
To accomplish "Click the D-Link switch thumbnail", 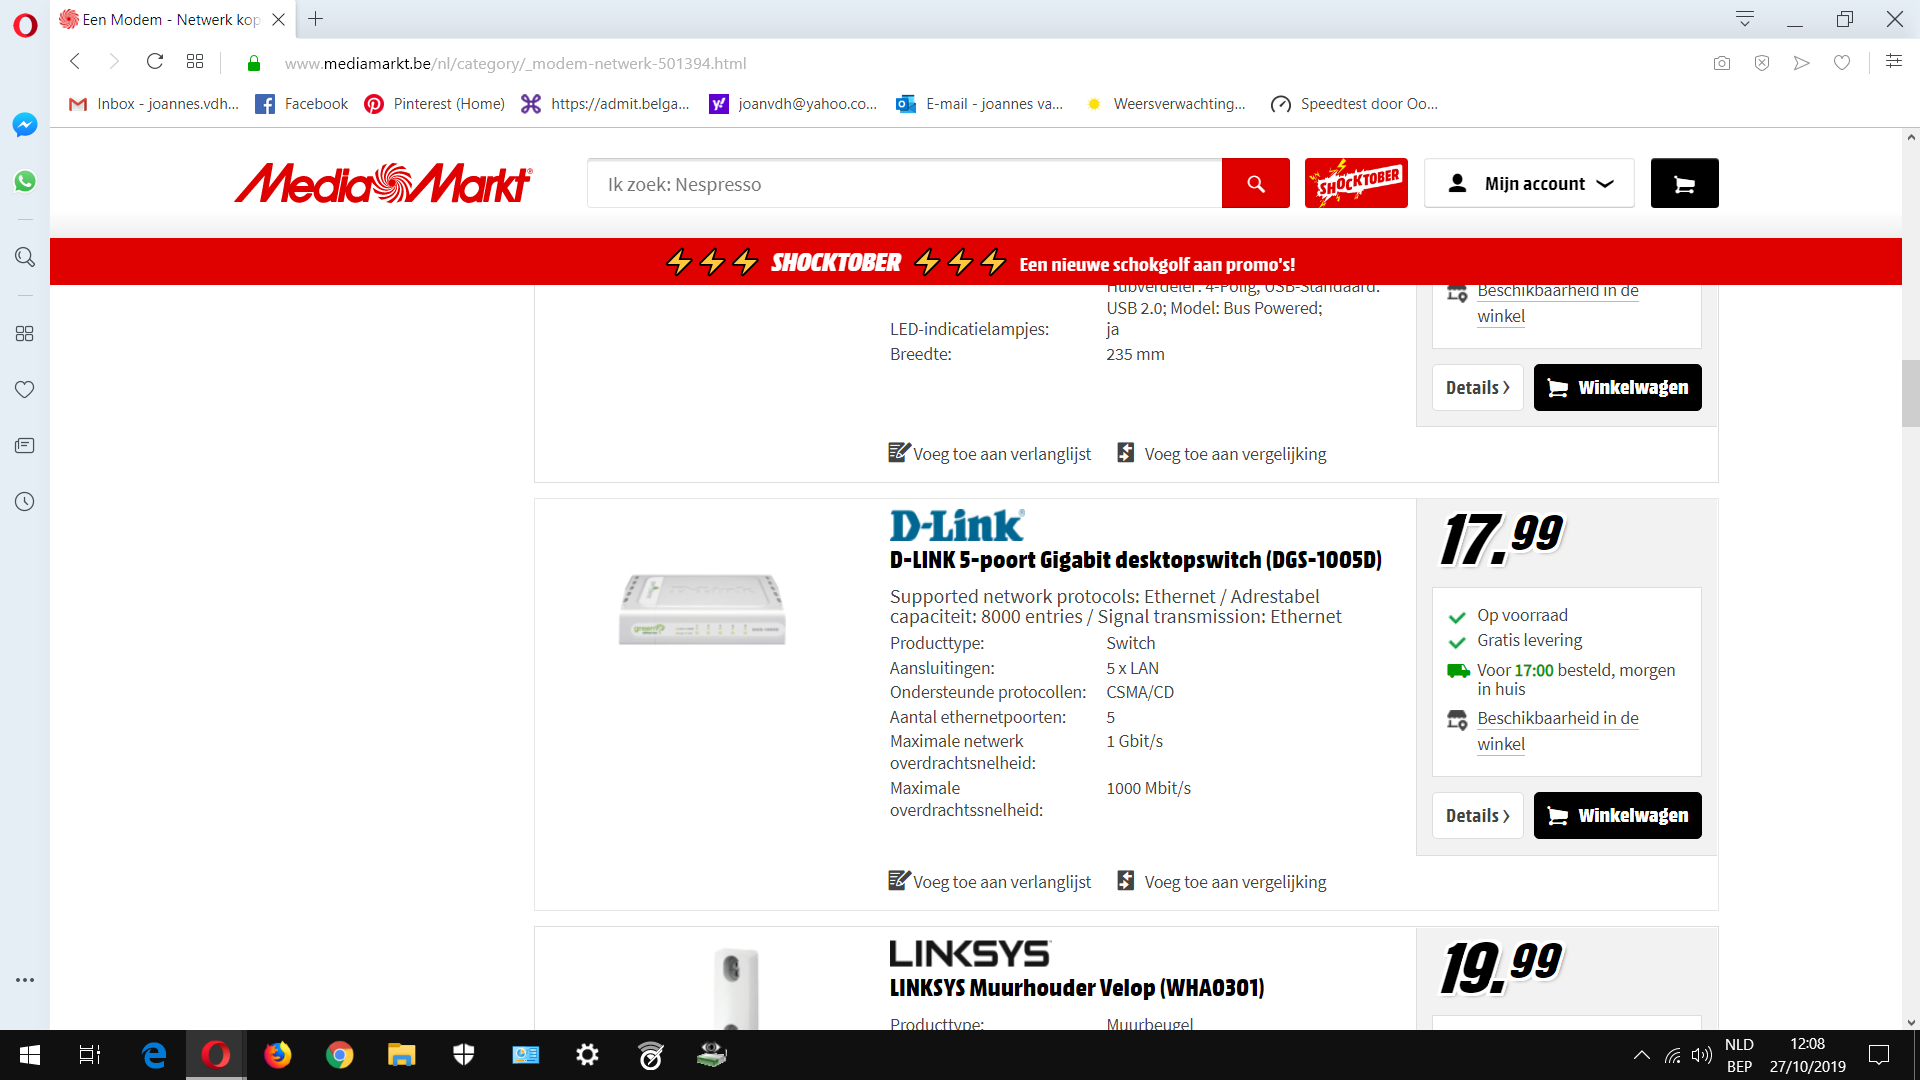I will (702, 609).
